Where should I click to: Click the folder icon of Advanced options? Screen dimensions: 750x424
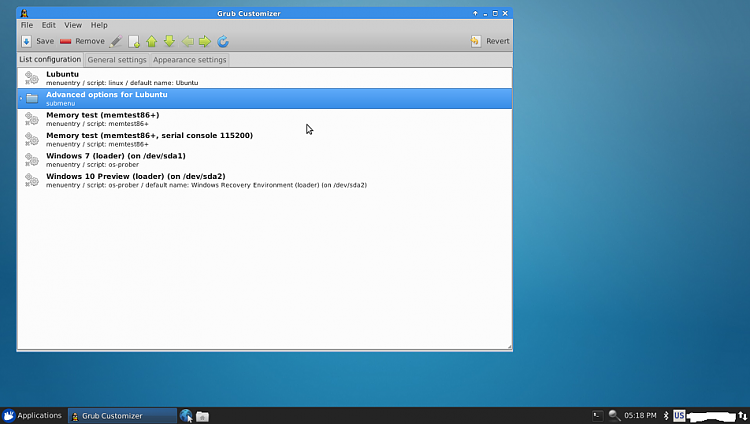point(32,99)
